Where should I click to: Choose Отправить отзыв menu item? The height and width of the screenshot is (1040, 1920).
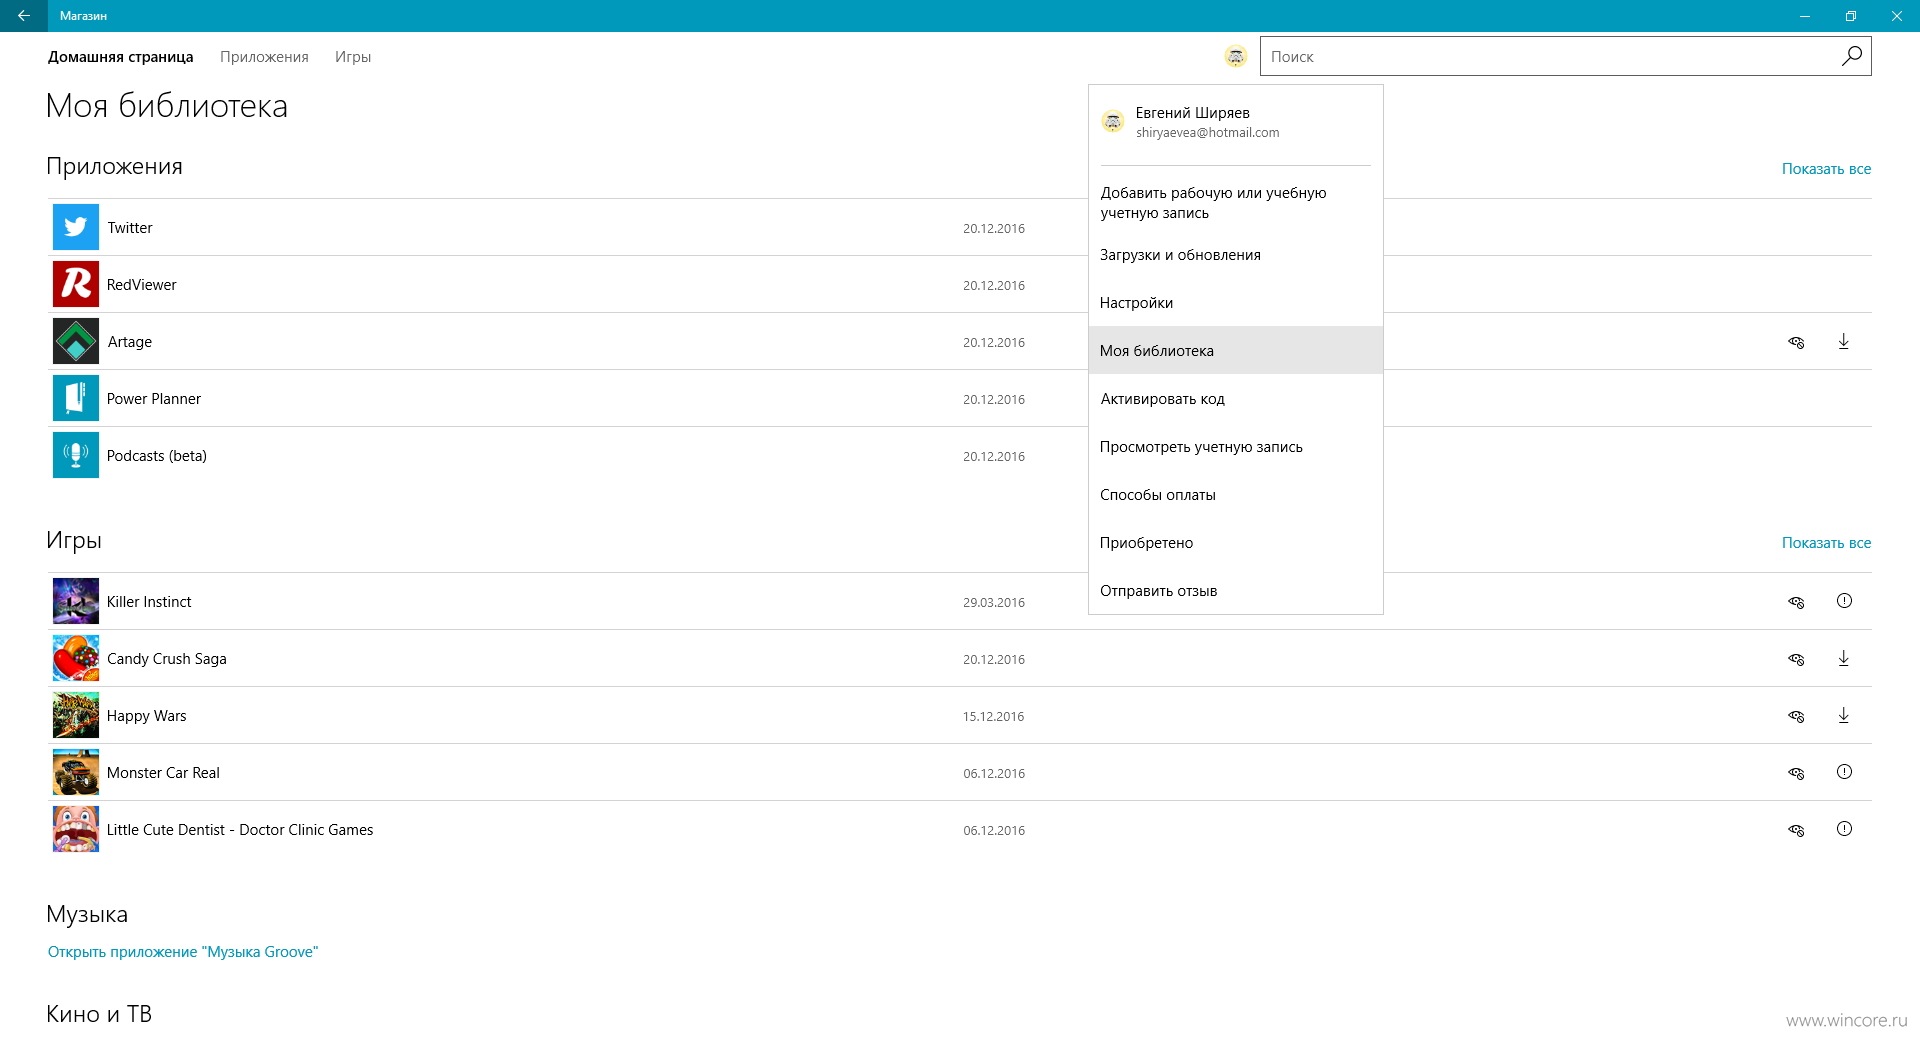tap(1236, 591)
